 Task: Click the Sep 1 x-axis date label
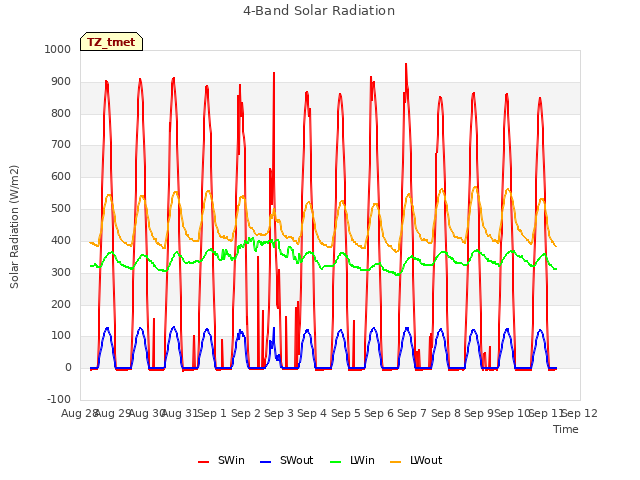pos(212,413)
